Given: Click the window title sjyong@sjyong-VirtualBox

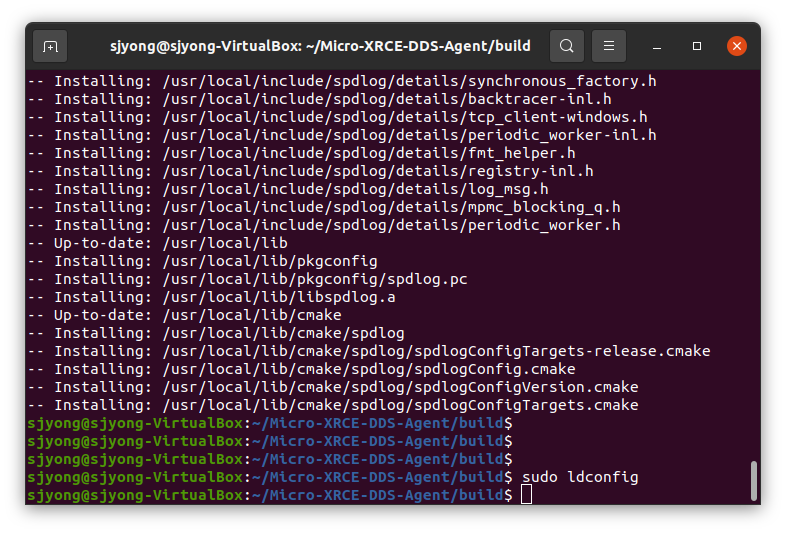Looking at the screenshot, I should 320,46.
